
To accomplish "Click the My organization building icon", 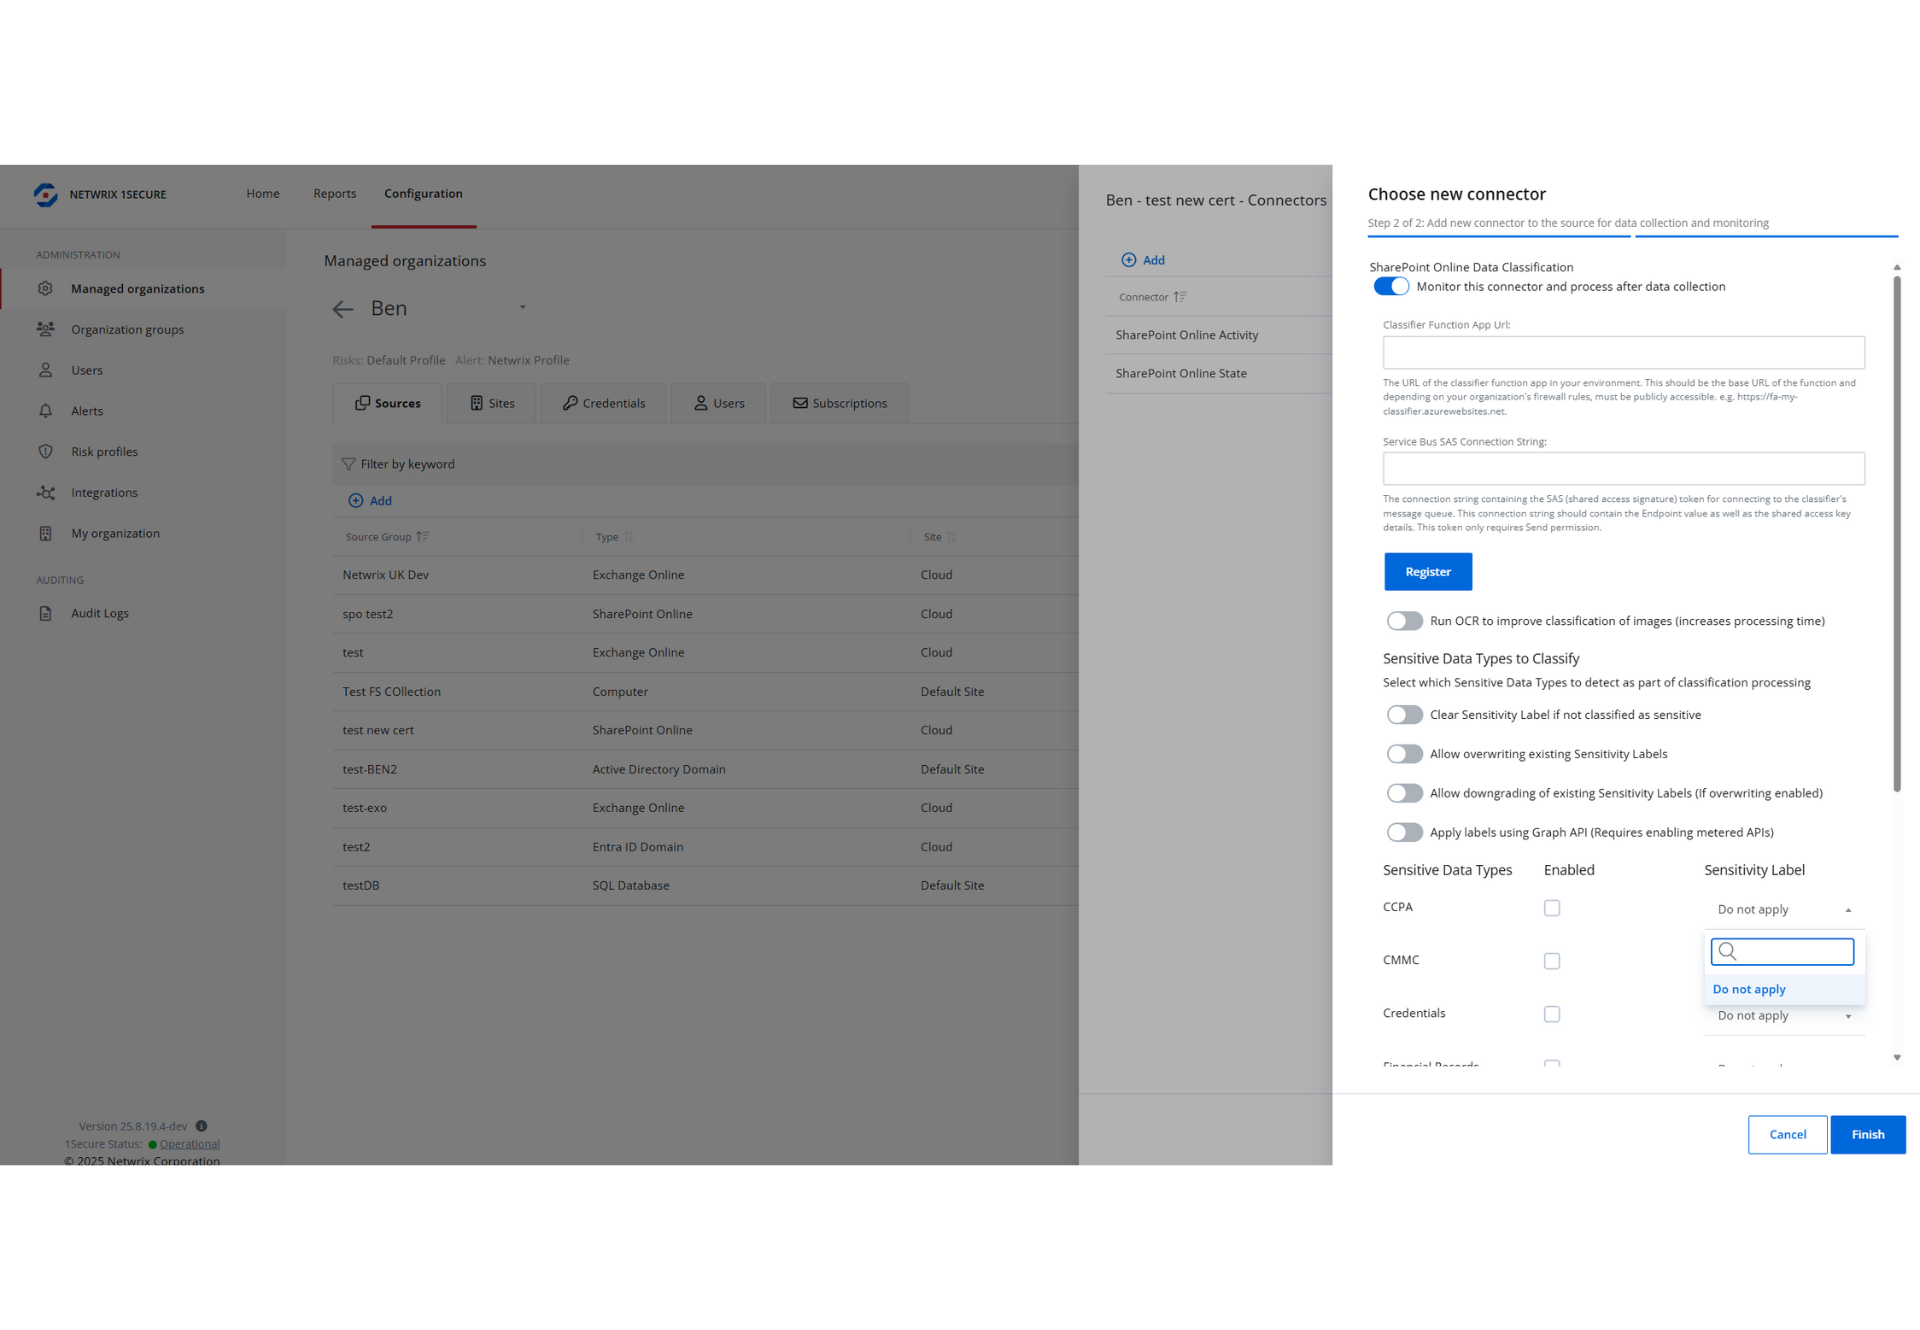I will 45,533.
